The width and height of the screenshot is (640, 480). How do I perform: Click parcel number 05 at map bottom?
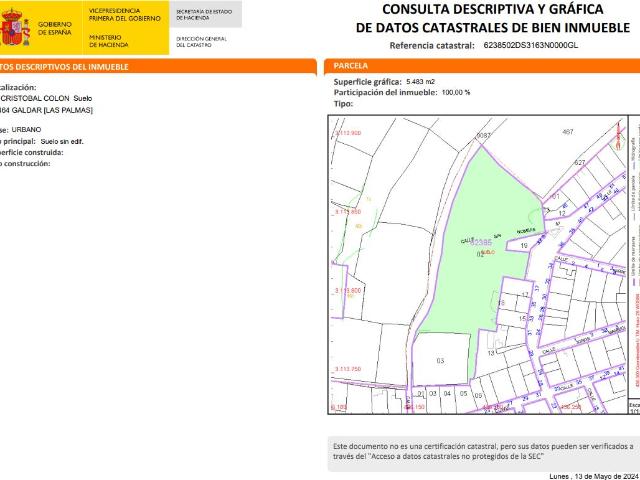point(463,393)
